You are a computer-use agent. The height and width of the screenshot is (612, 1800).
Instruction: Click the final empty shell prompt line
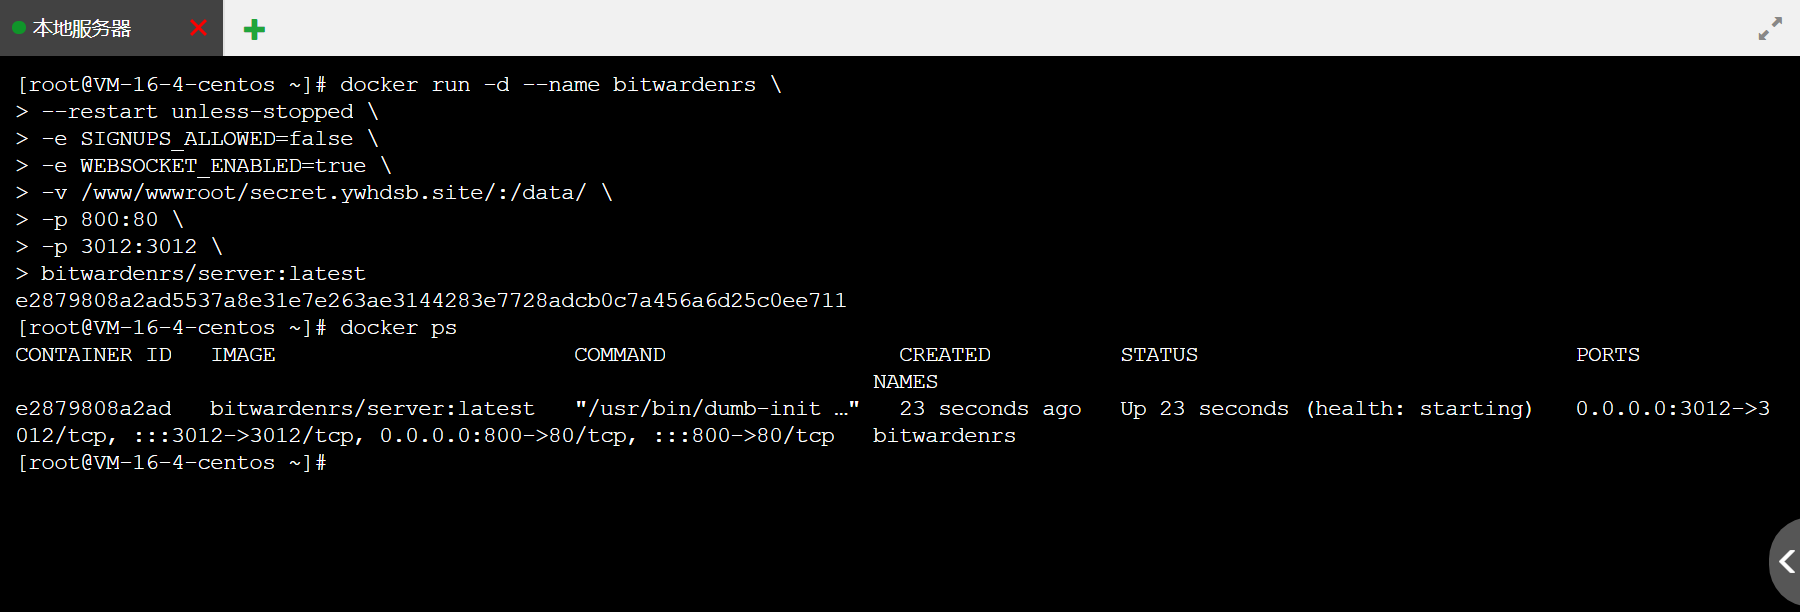172,463
